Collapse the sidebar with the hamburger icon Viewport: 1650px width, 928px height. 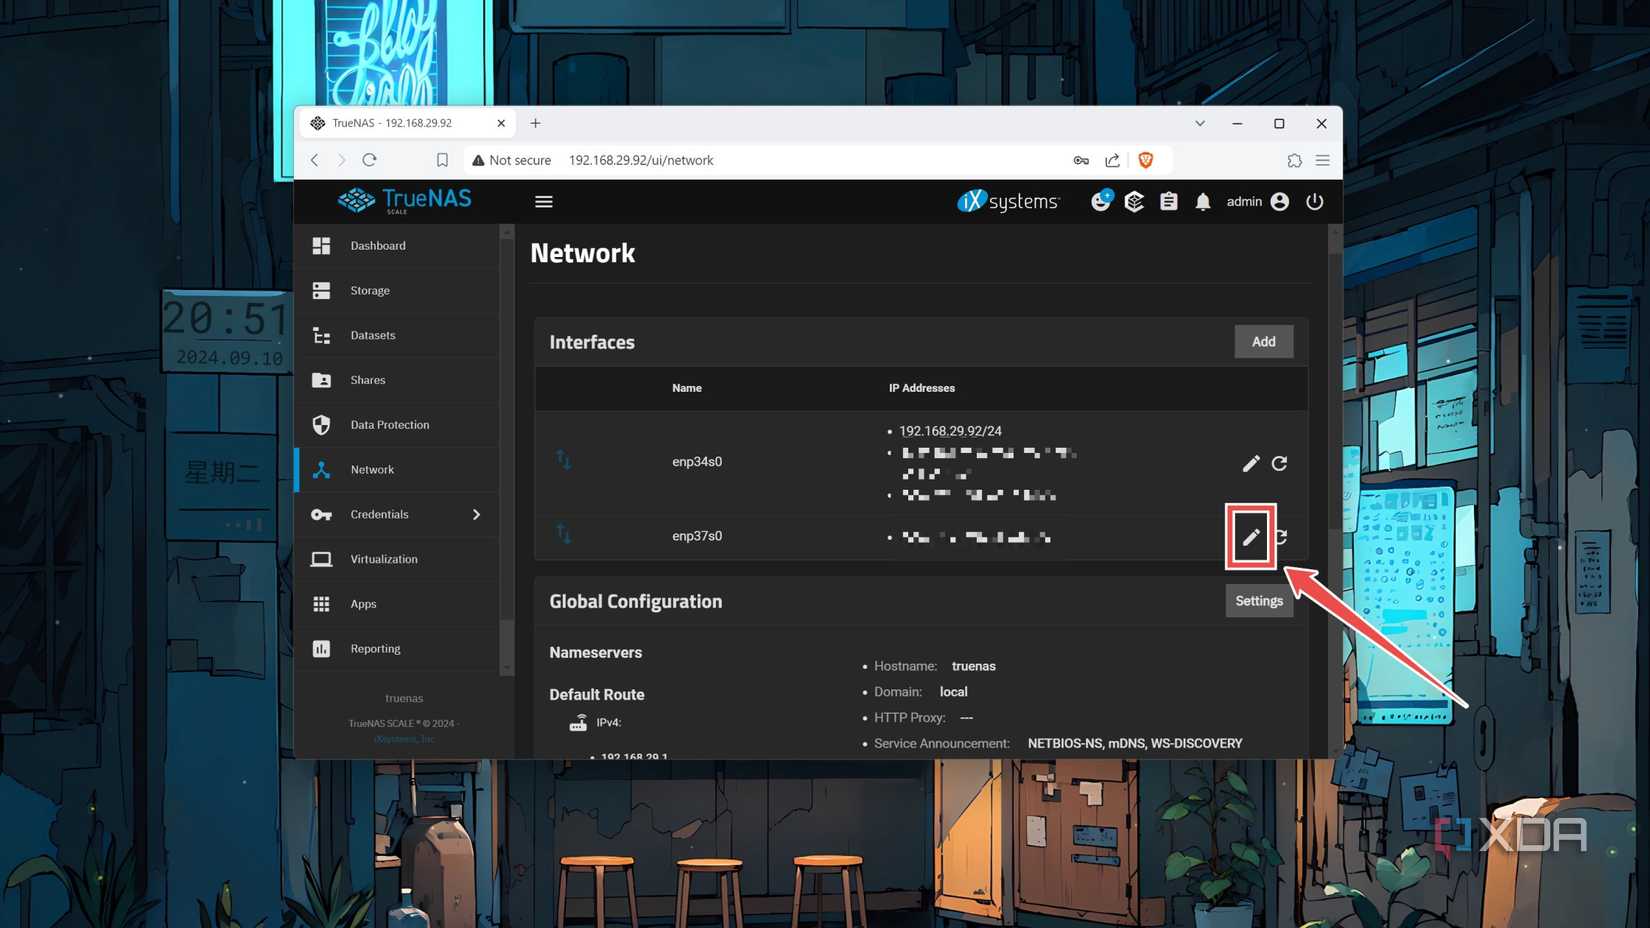point(543,201)
